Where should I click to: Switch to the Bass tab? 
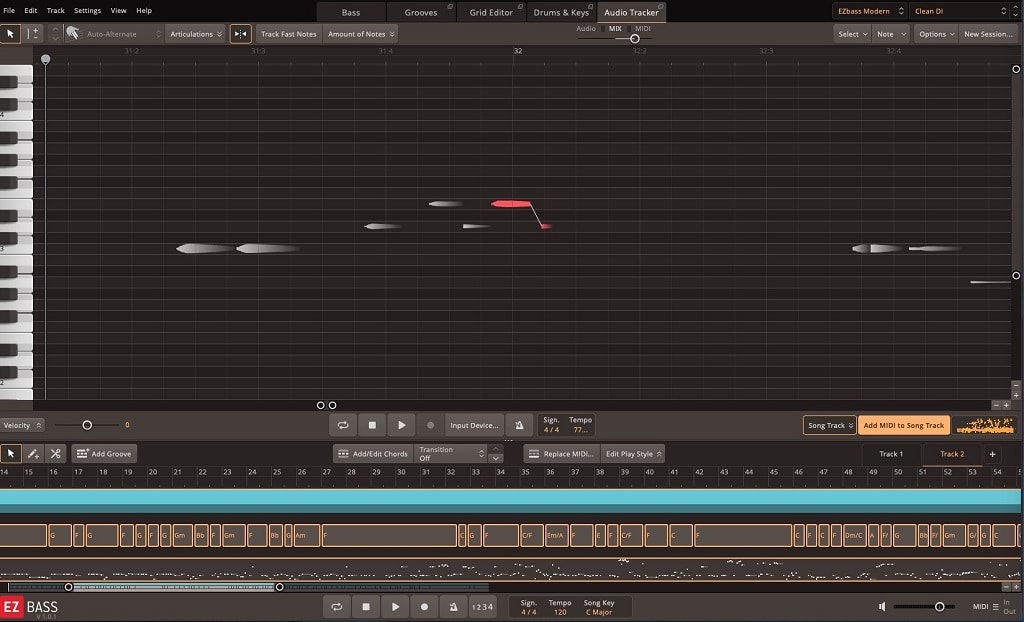(x=351, y=12)
